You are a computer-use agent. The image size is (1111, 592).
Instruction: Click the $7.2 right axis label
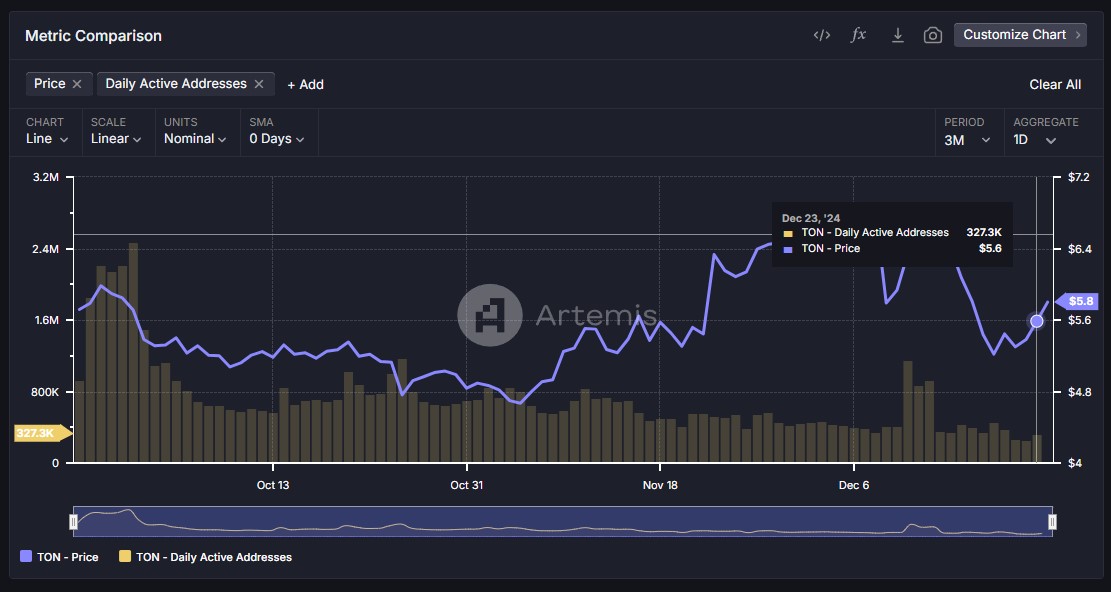click(x=1079, y=177)
